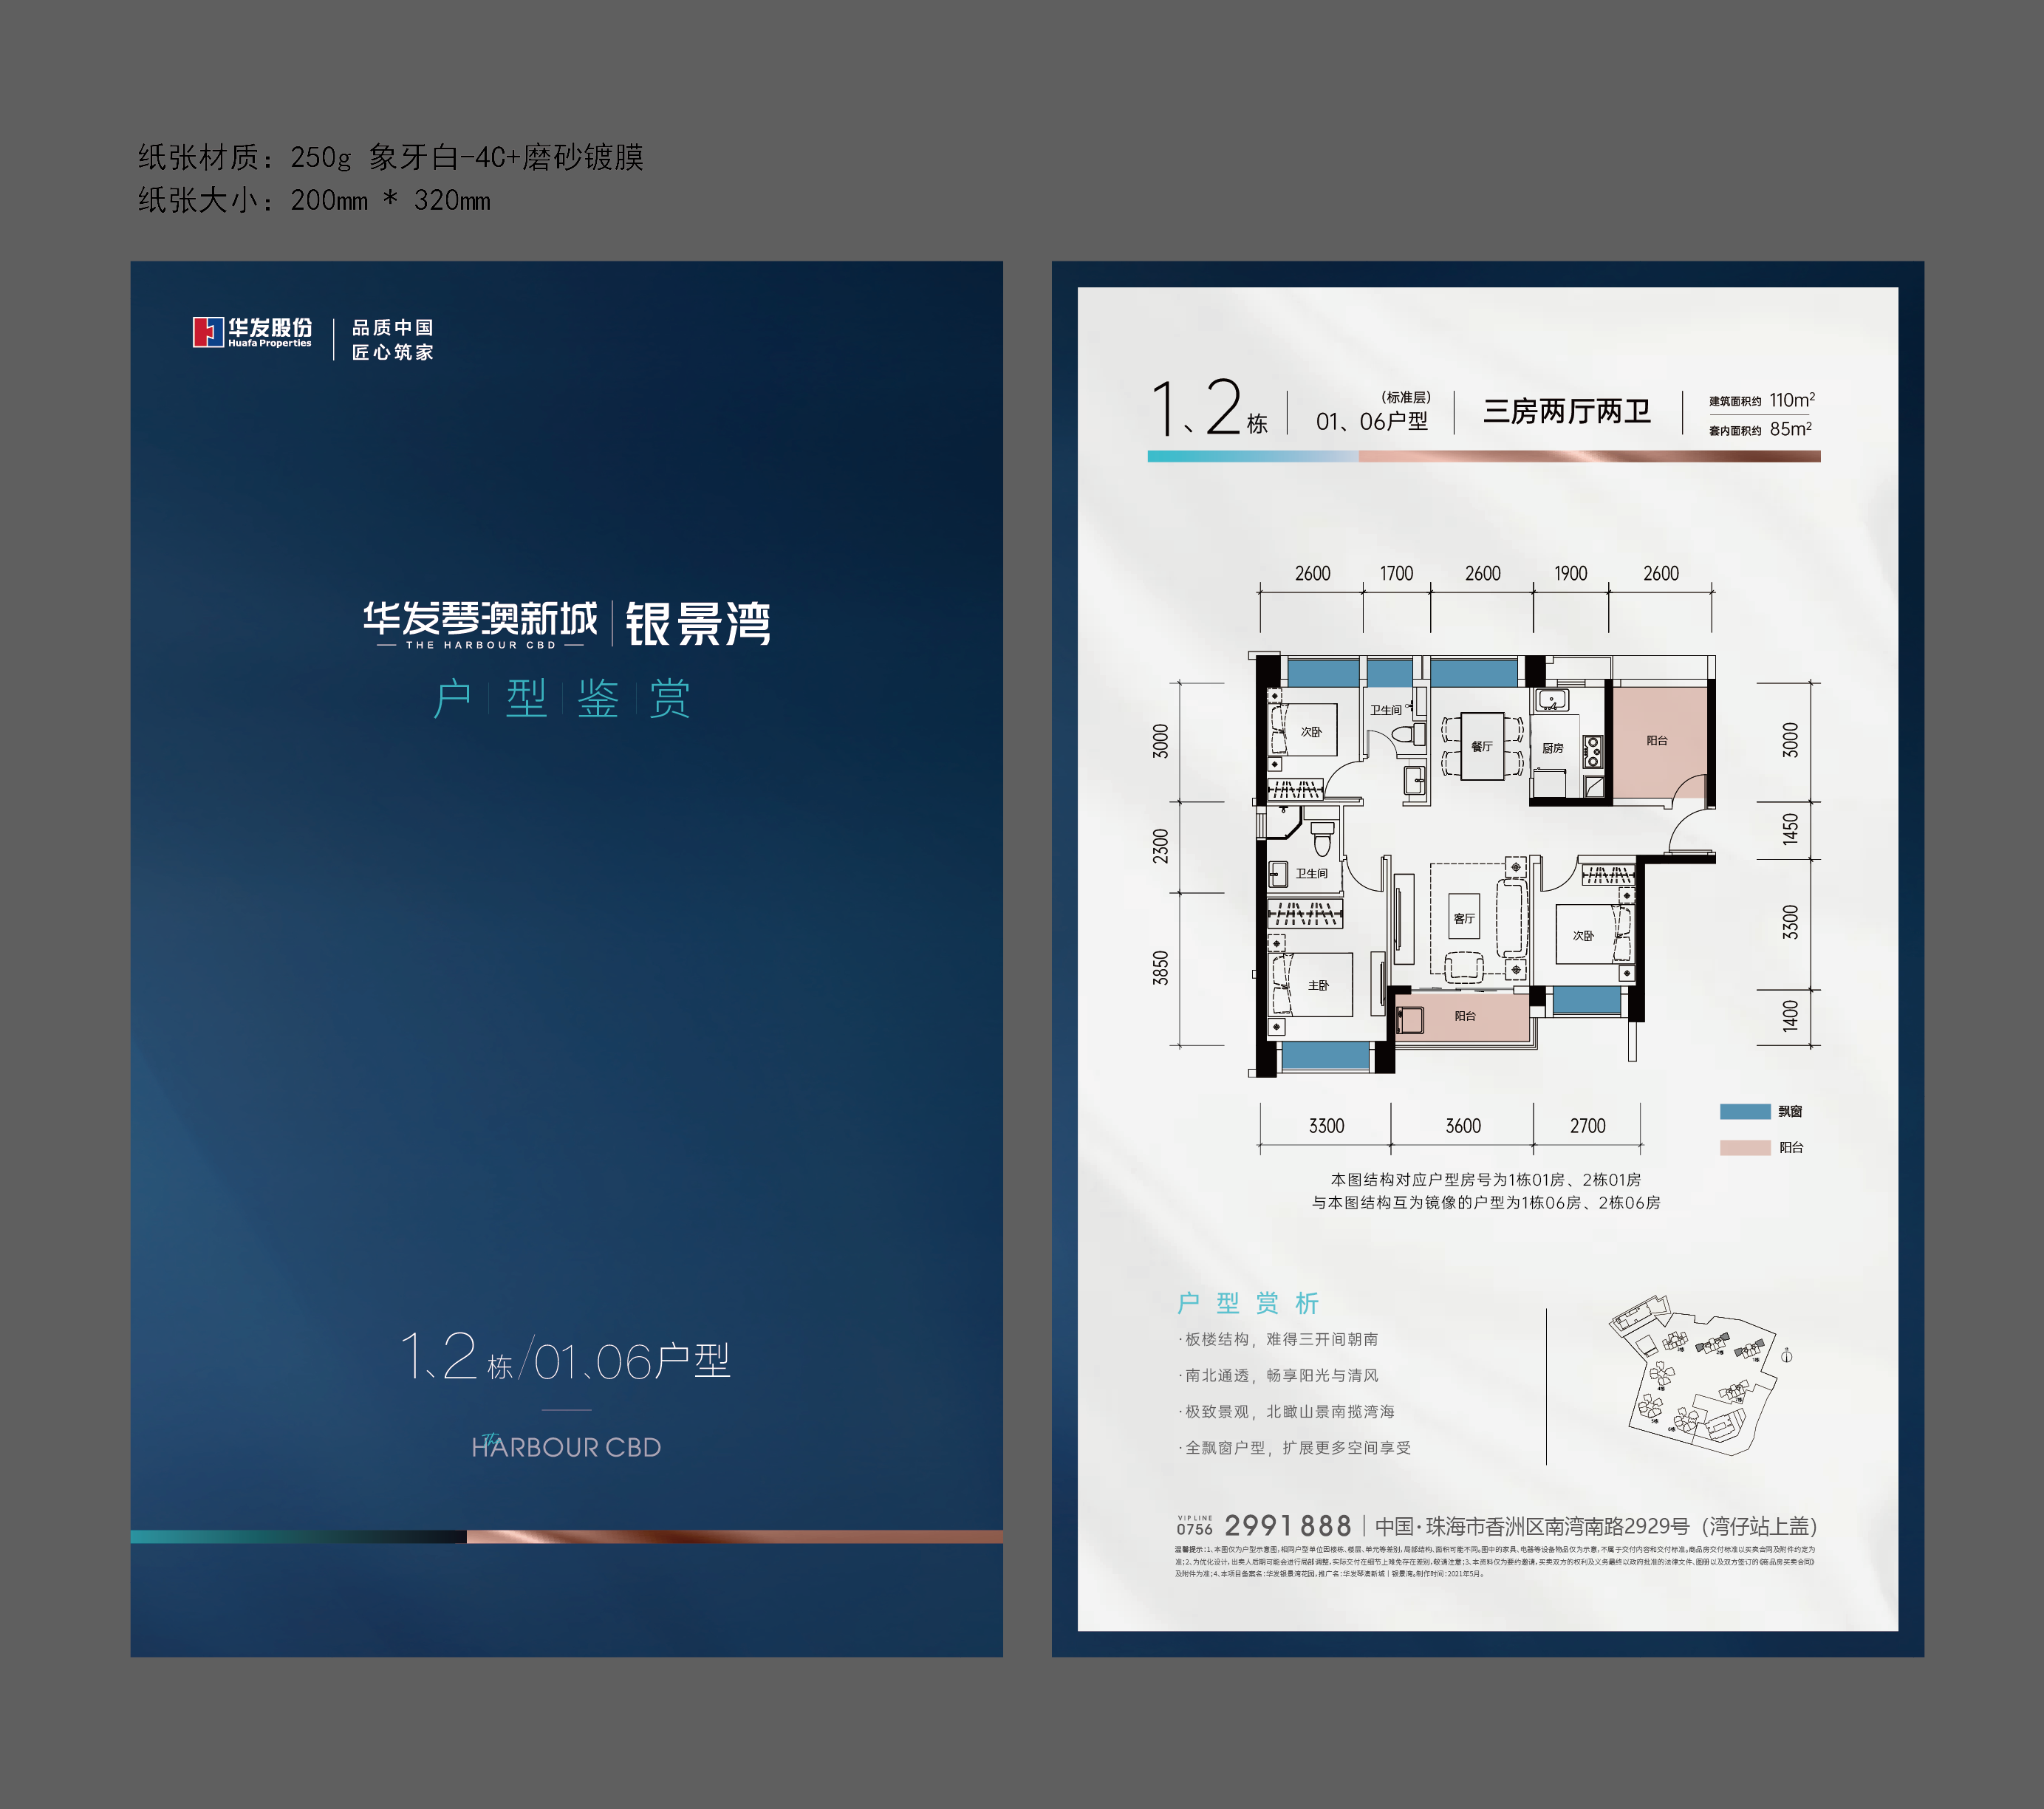Screen dimensions: 2044x1809
Task: Click the '卫生间' label next to the dining room
Action: click(1386, 710)
